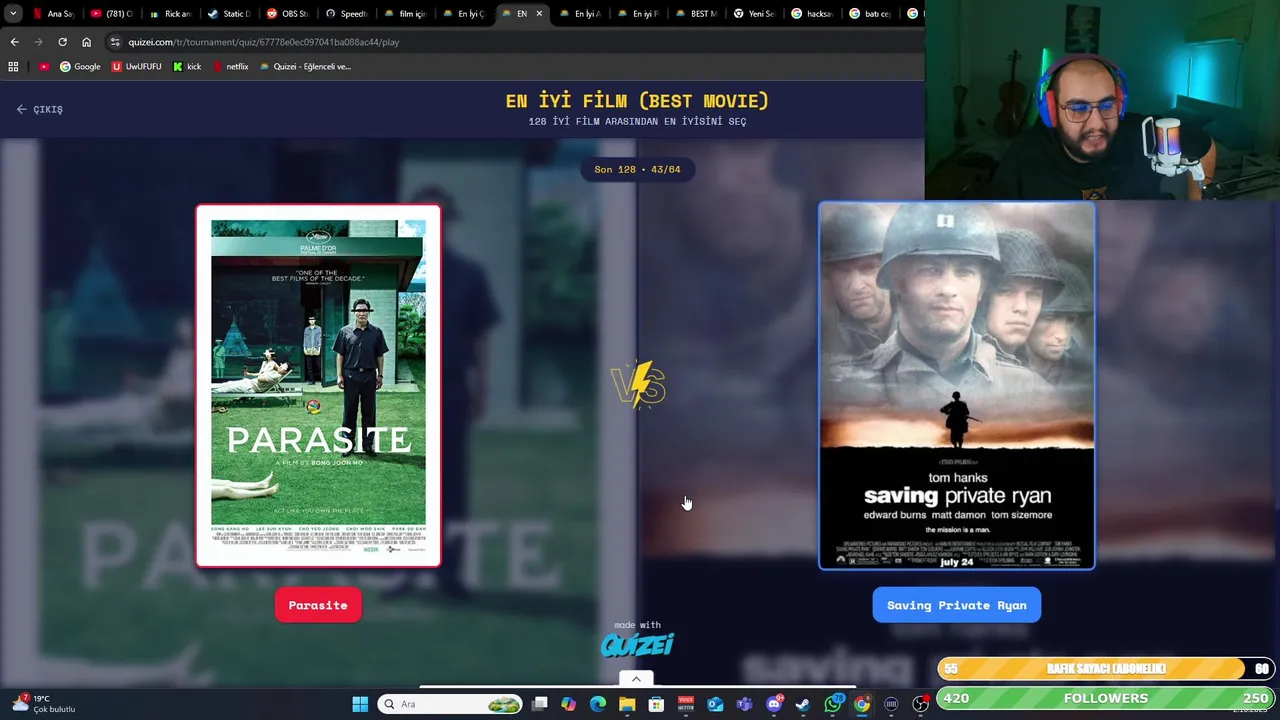Switch to the Yeni Sekme tab

pos(755,14)
